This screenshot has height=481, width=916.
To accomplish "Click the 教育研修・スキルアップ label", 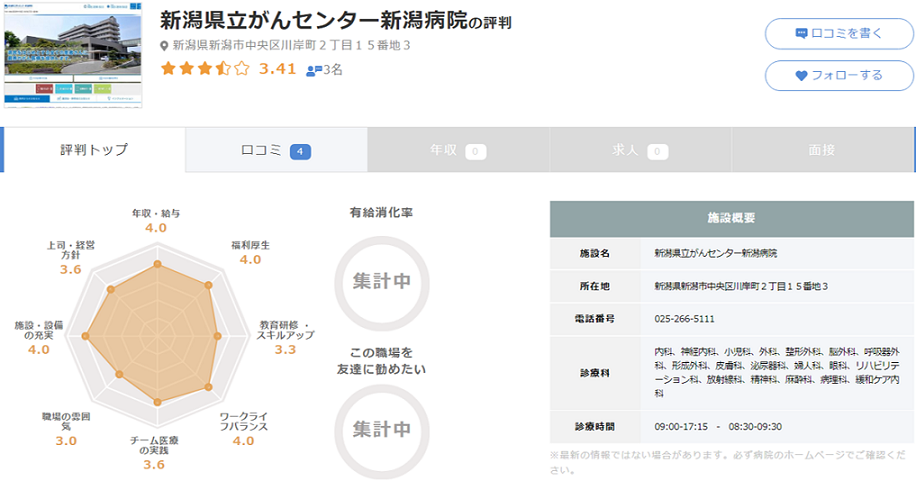I will (285, 330).
